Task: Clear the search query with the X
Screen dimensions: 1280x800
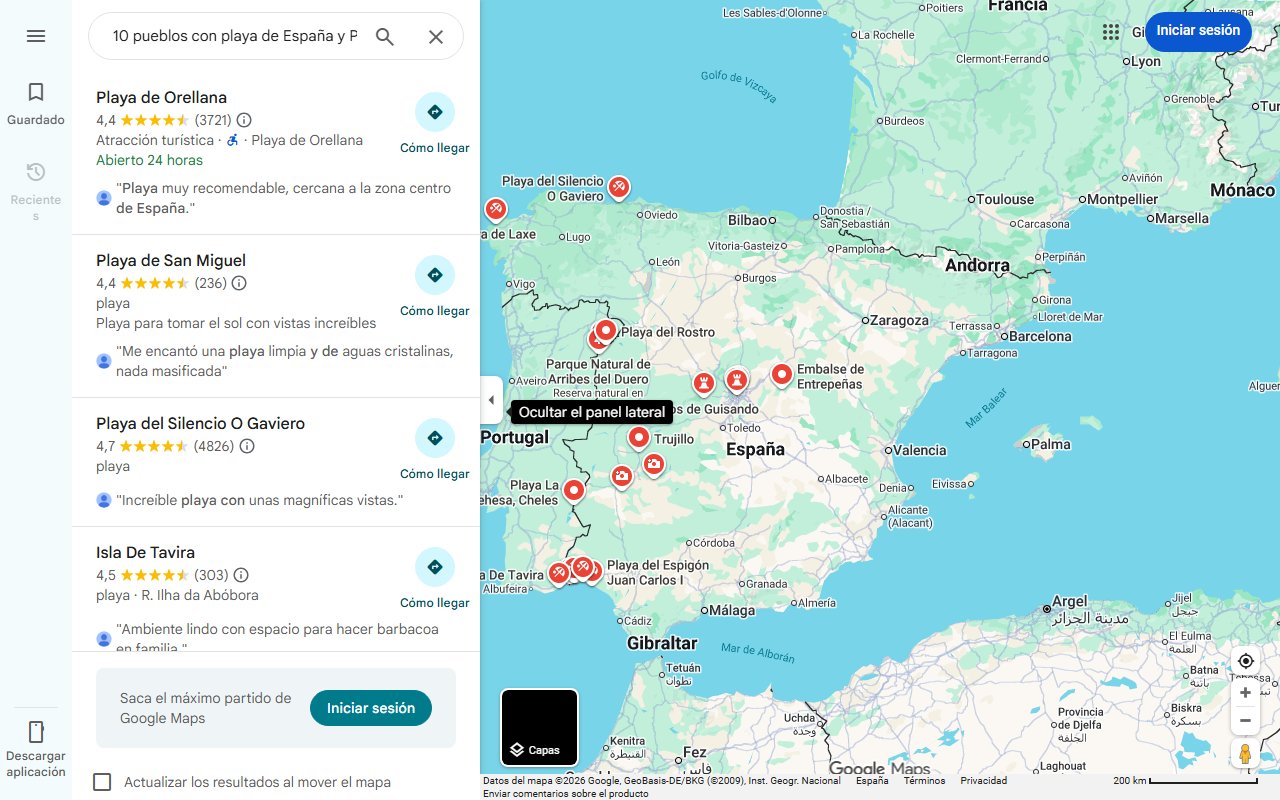Action: [x=435, y=36]
